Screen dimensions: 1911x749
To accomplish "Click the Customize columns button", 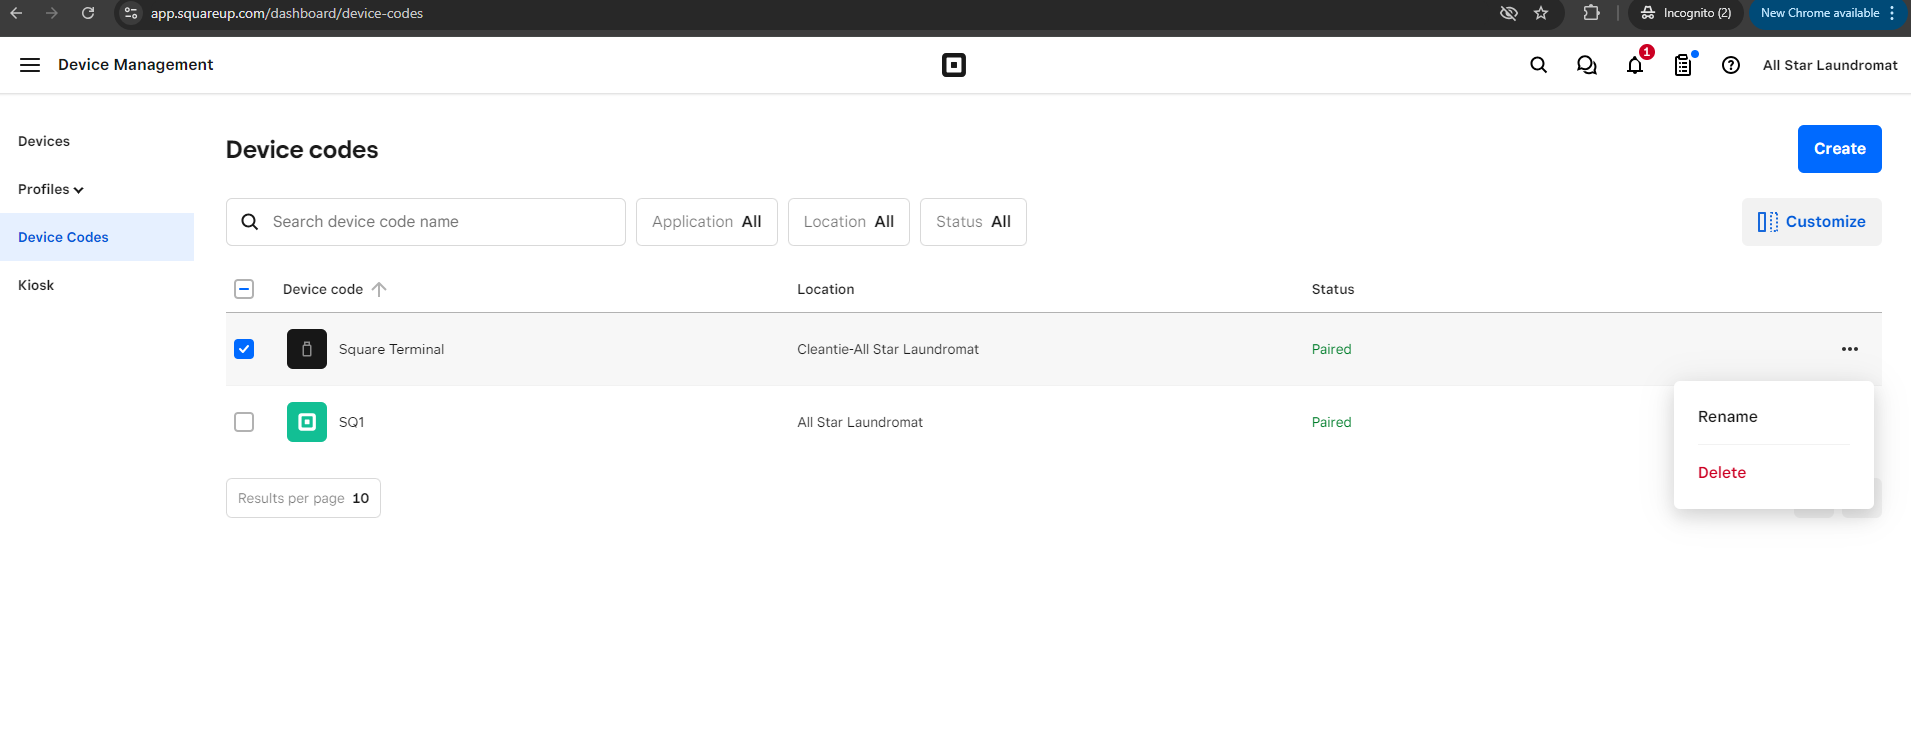I will pos(1811,222).
